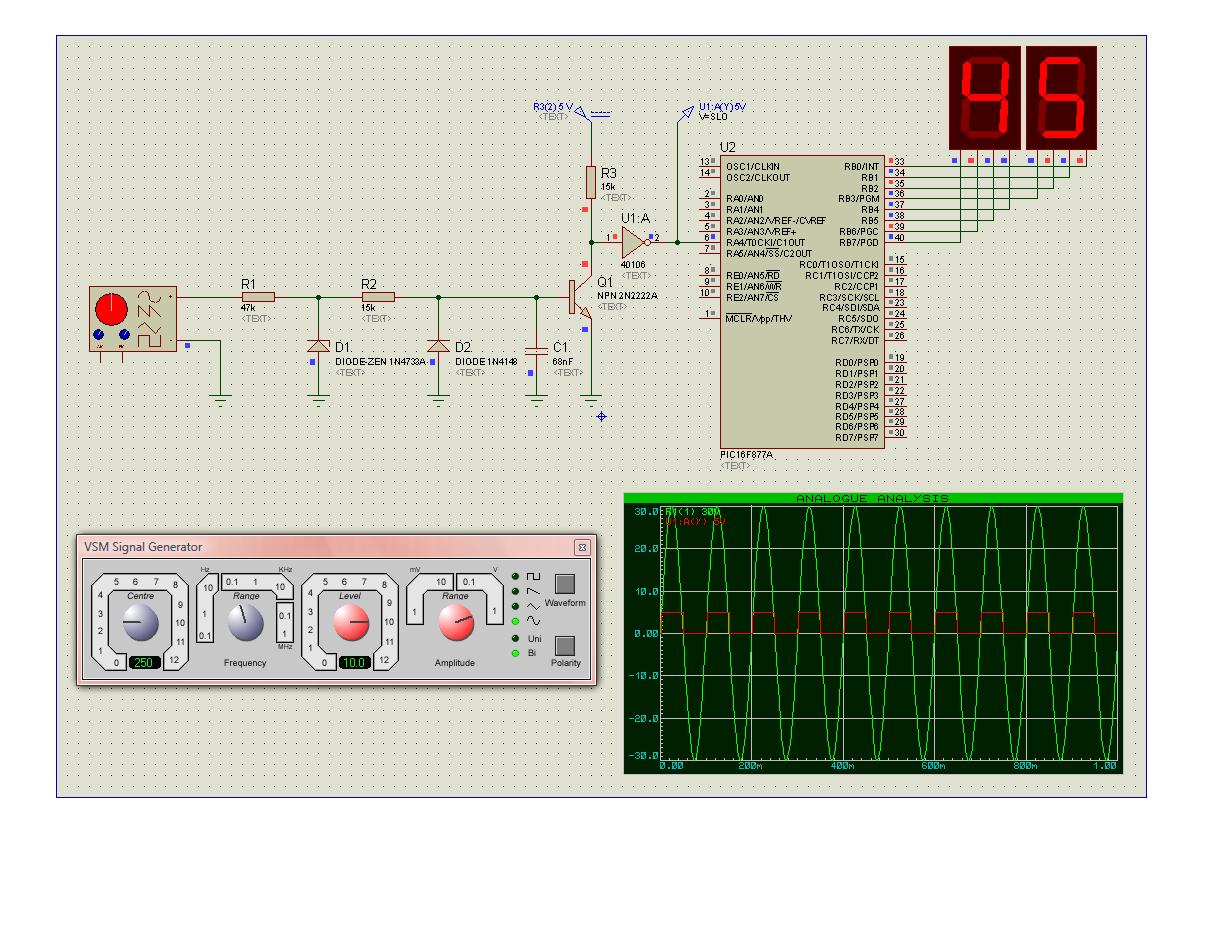The width and height of the screenshot is (1218, 929).
Task: Click the OSC1/CLKIN pin label
Action: coord(752,167)
